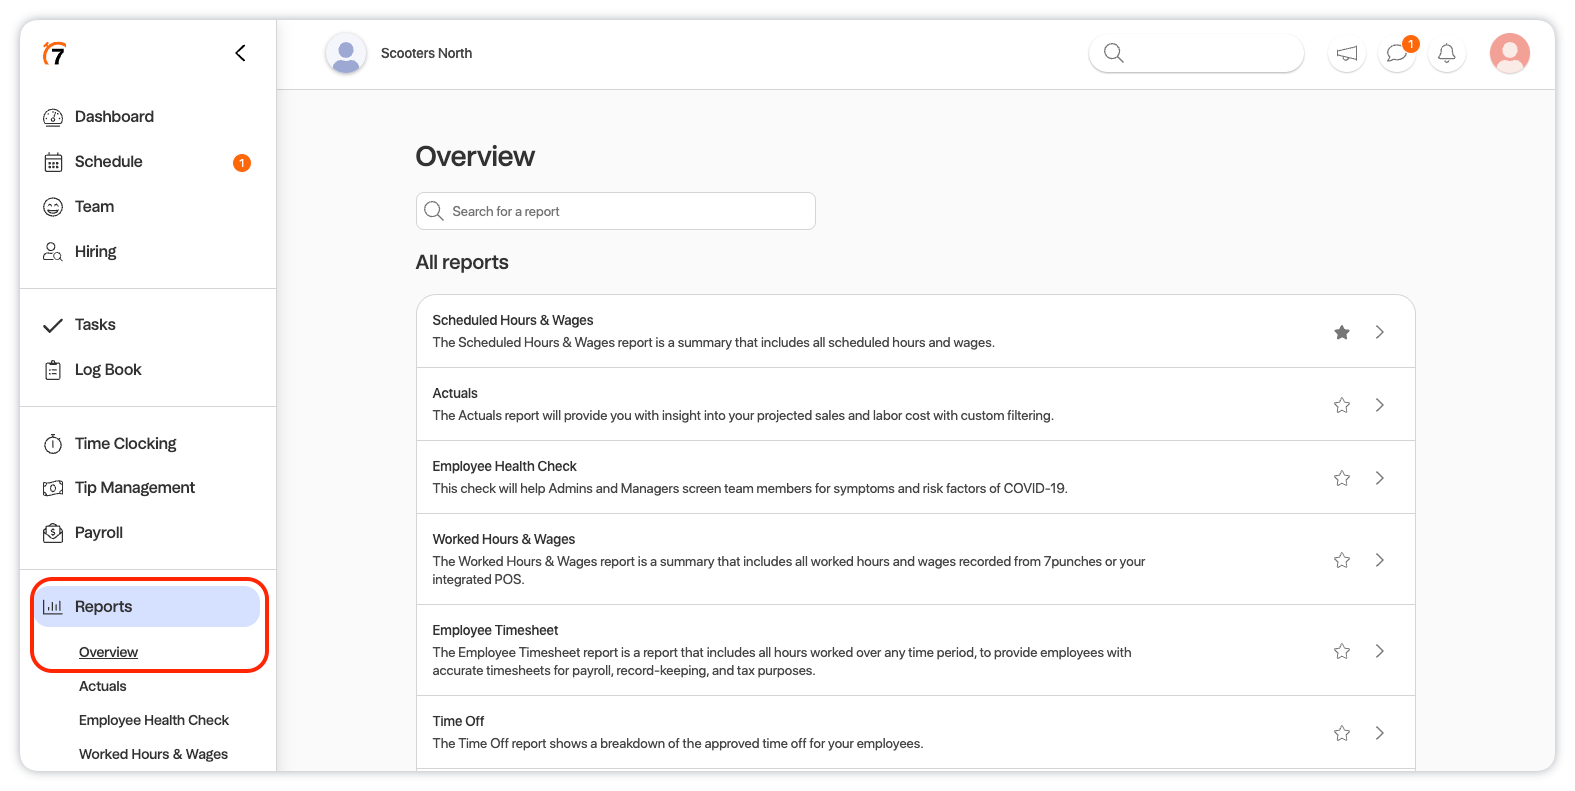Open Dashboard from the sidebar
The height and width of the screenshot is (791, 1575).
[114, 117]
